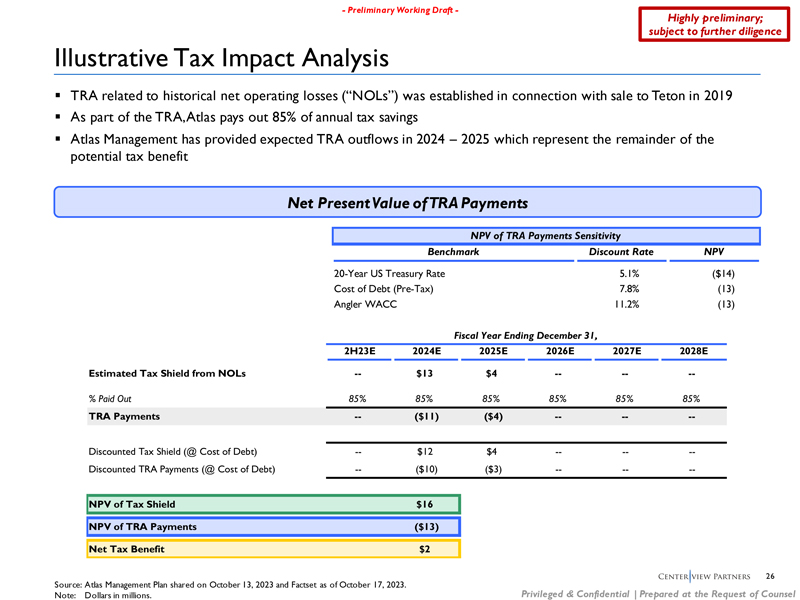Click the TRA Payments row label
Screen dimensions: 800x600
125,415
